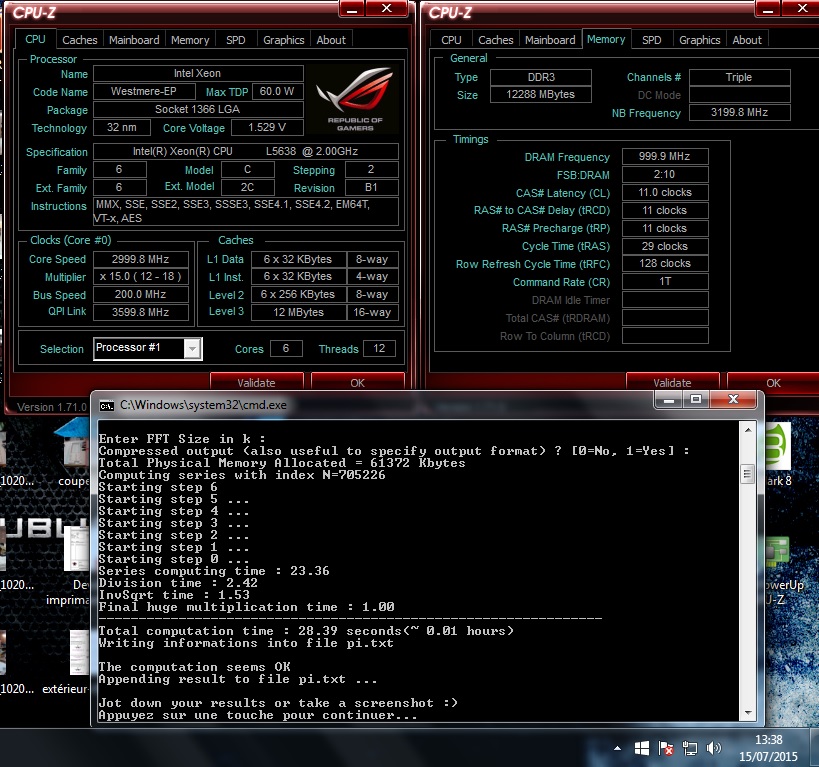Click Validate button in left CPU-Z window
The height and width of the screenshot is (767, 819).
point(256,382)
